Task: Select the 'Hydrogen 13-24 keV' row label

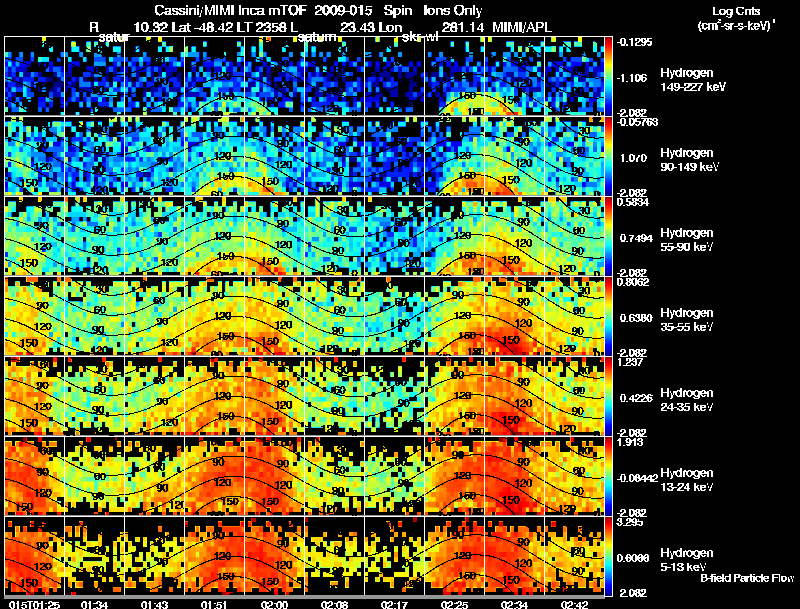Action: click(687, 480)
